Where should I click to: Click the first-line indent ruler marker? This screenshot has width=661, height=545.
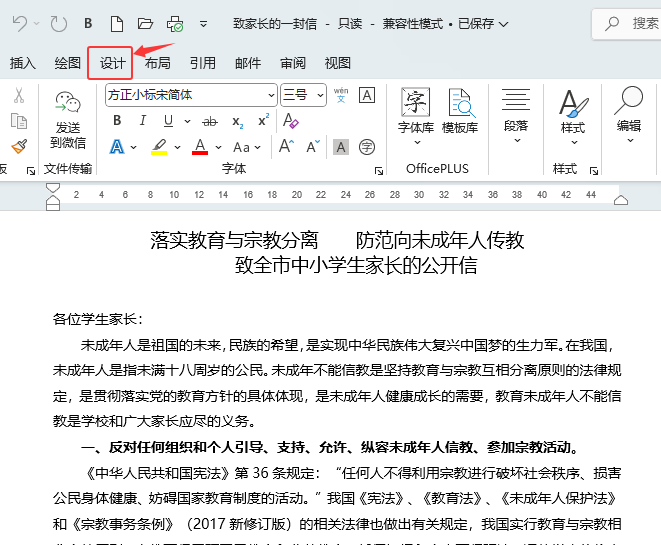coord(53,188)
